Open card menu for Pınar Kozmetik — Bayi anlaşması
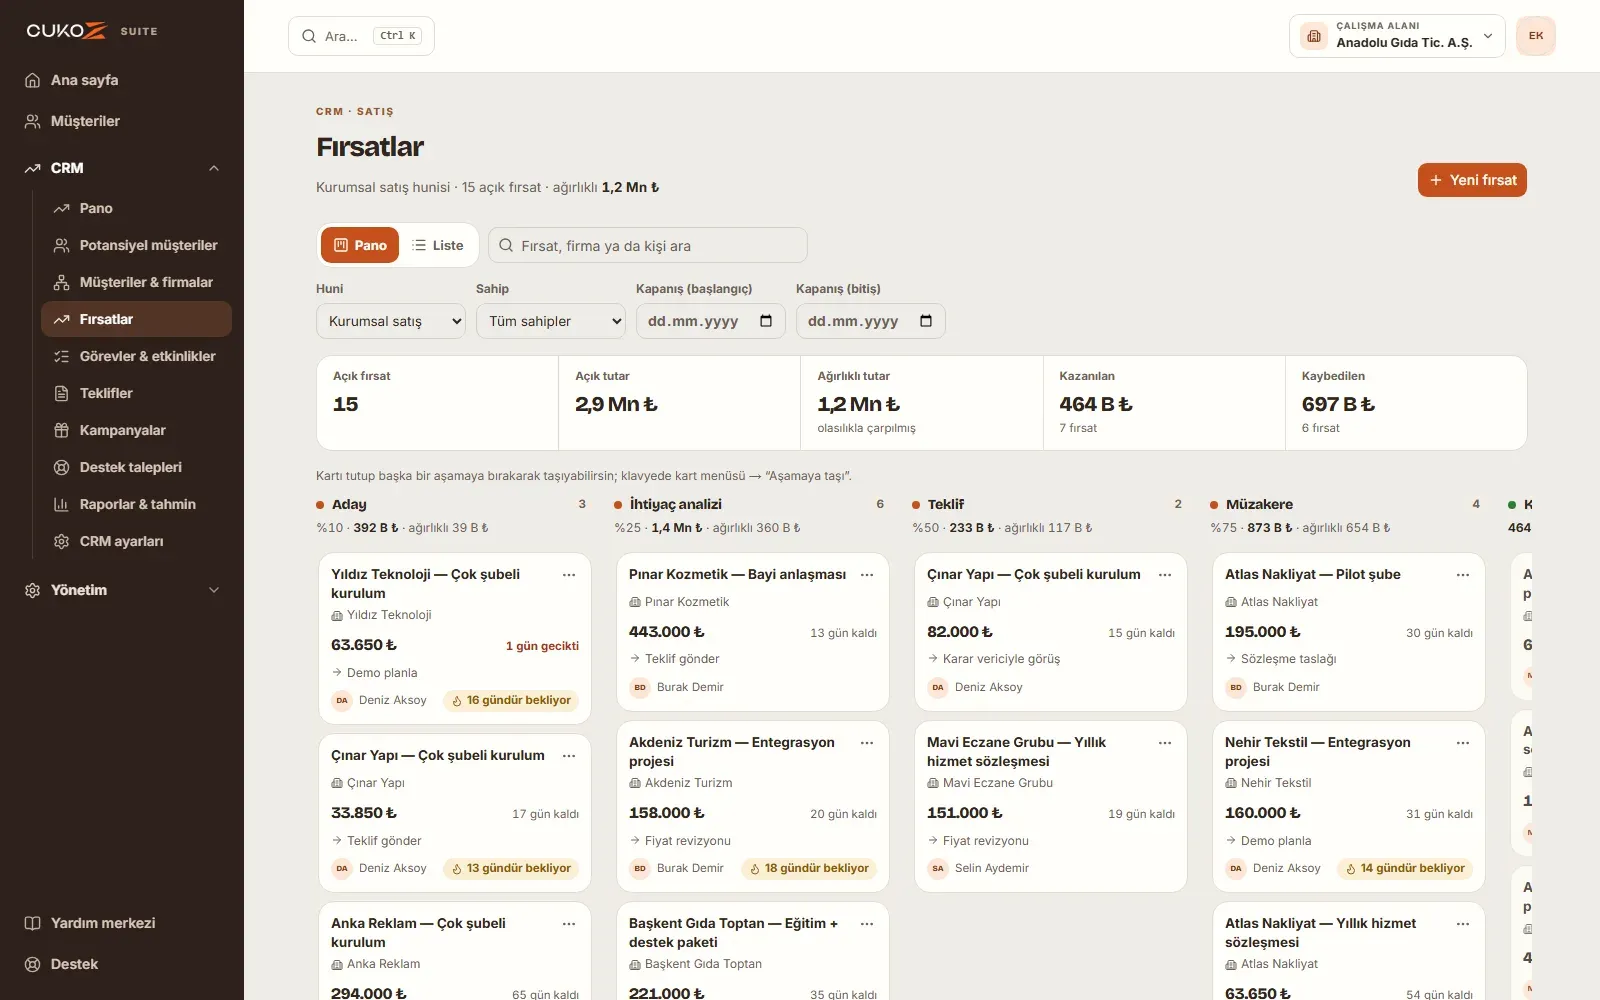Screen dimensions: 1600x1000 (x=867, y=575)
